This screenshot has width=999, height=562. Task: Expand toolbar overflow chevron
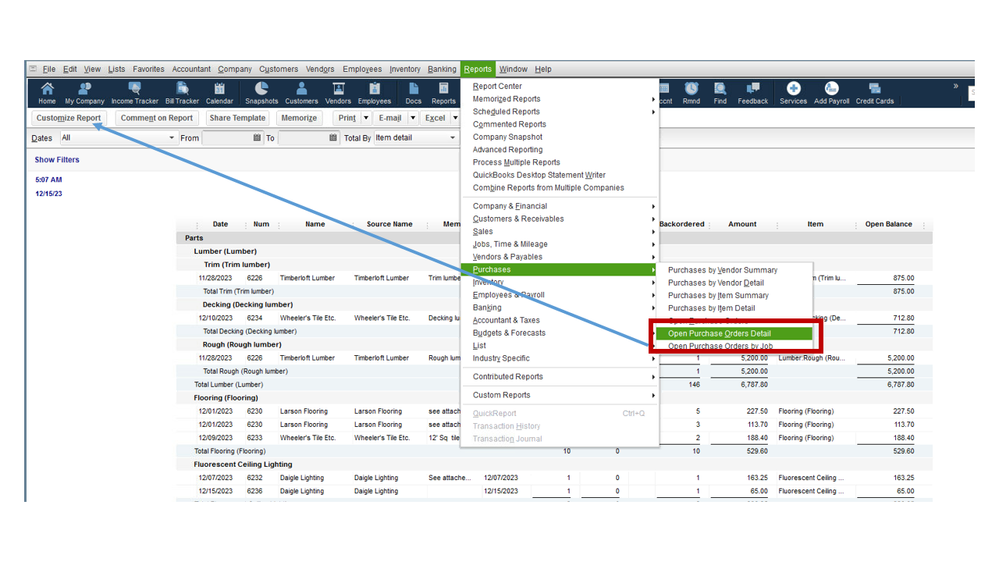956,86
